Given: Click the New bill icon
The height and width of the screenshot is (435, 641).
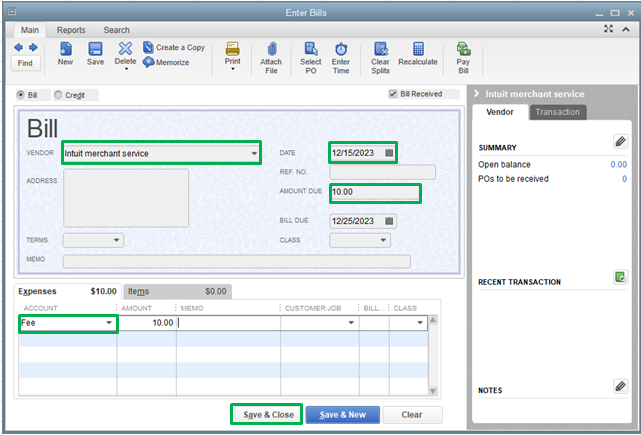Looking at the screenshot, I should coord(65,49).
